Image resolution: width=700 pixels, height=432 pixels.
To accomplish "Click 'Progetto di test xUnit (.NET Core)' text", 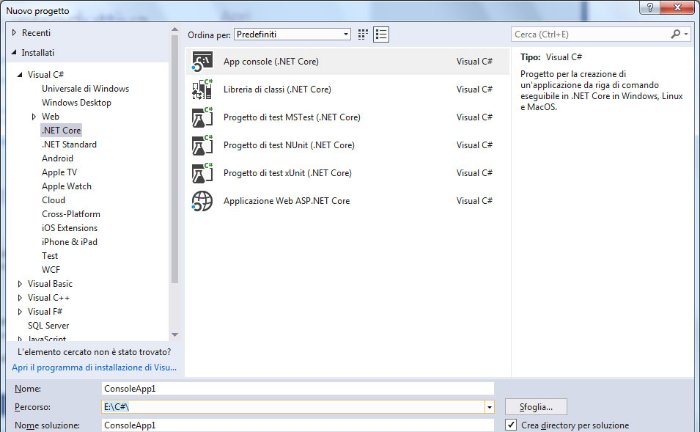I will 288,173.
